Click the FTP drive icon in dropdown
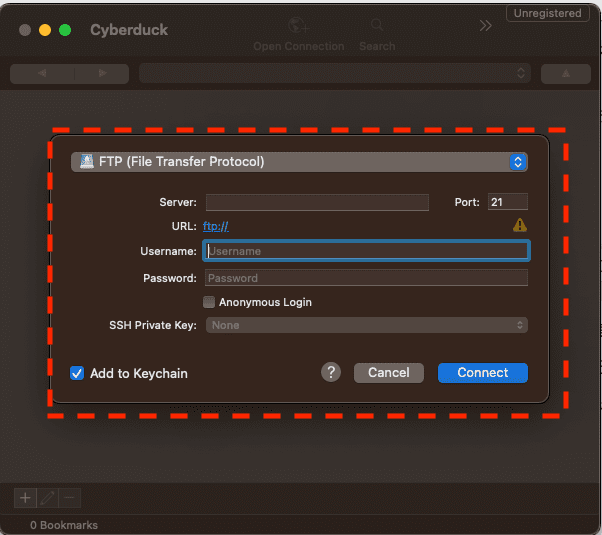Image resolution: width=602 pixels, height=535 pixels. pyautogui.click(x=87, y=162)
